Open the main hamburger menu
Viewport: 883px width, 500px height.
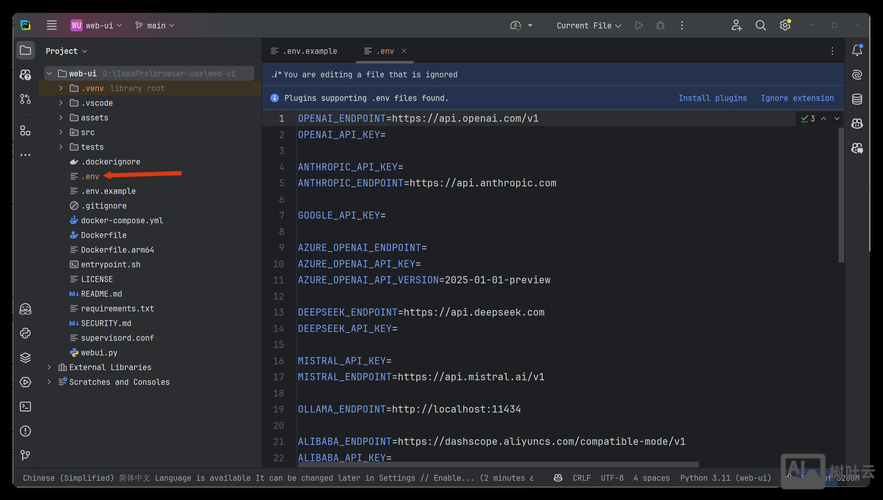click(52, 25)
